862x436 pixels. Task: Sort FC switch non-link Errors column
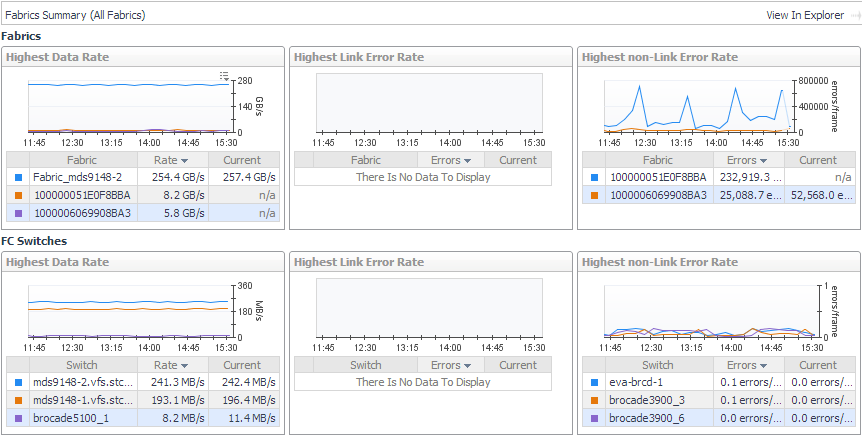747,365
